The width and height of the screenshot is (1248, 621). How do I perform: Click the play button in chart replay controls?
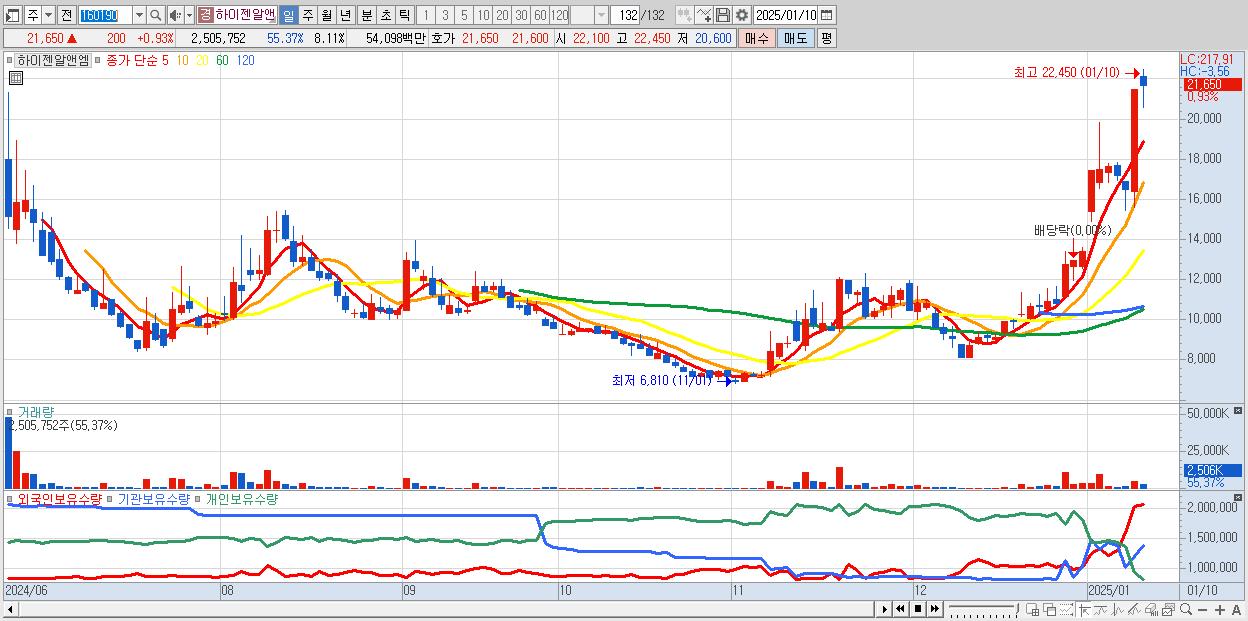[x=885, y=609]
